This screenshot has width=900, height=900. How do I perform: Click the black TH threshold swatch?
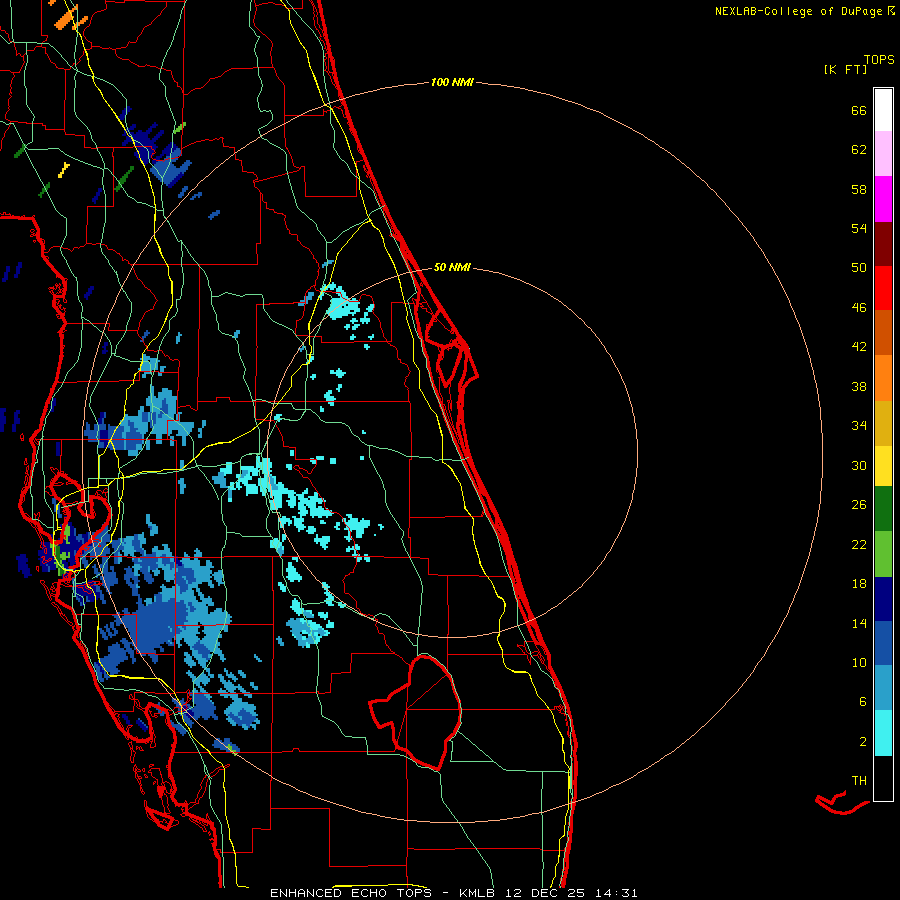(x=883, y=778)
